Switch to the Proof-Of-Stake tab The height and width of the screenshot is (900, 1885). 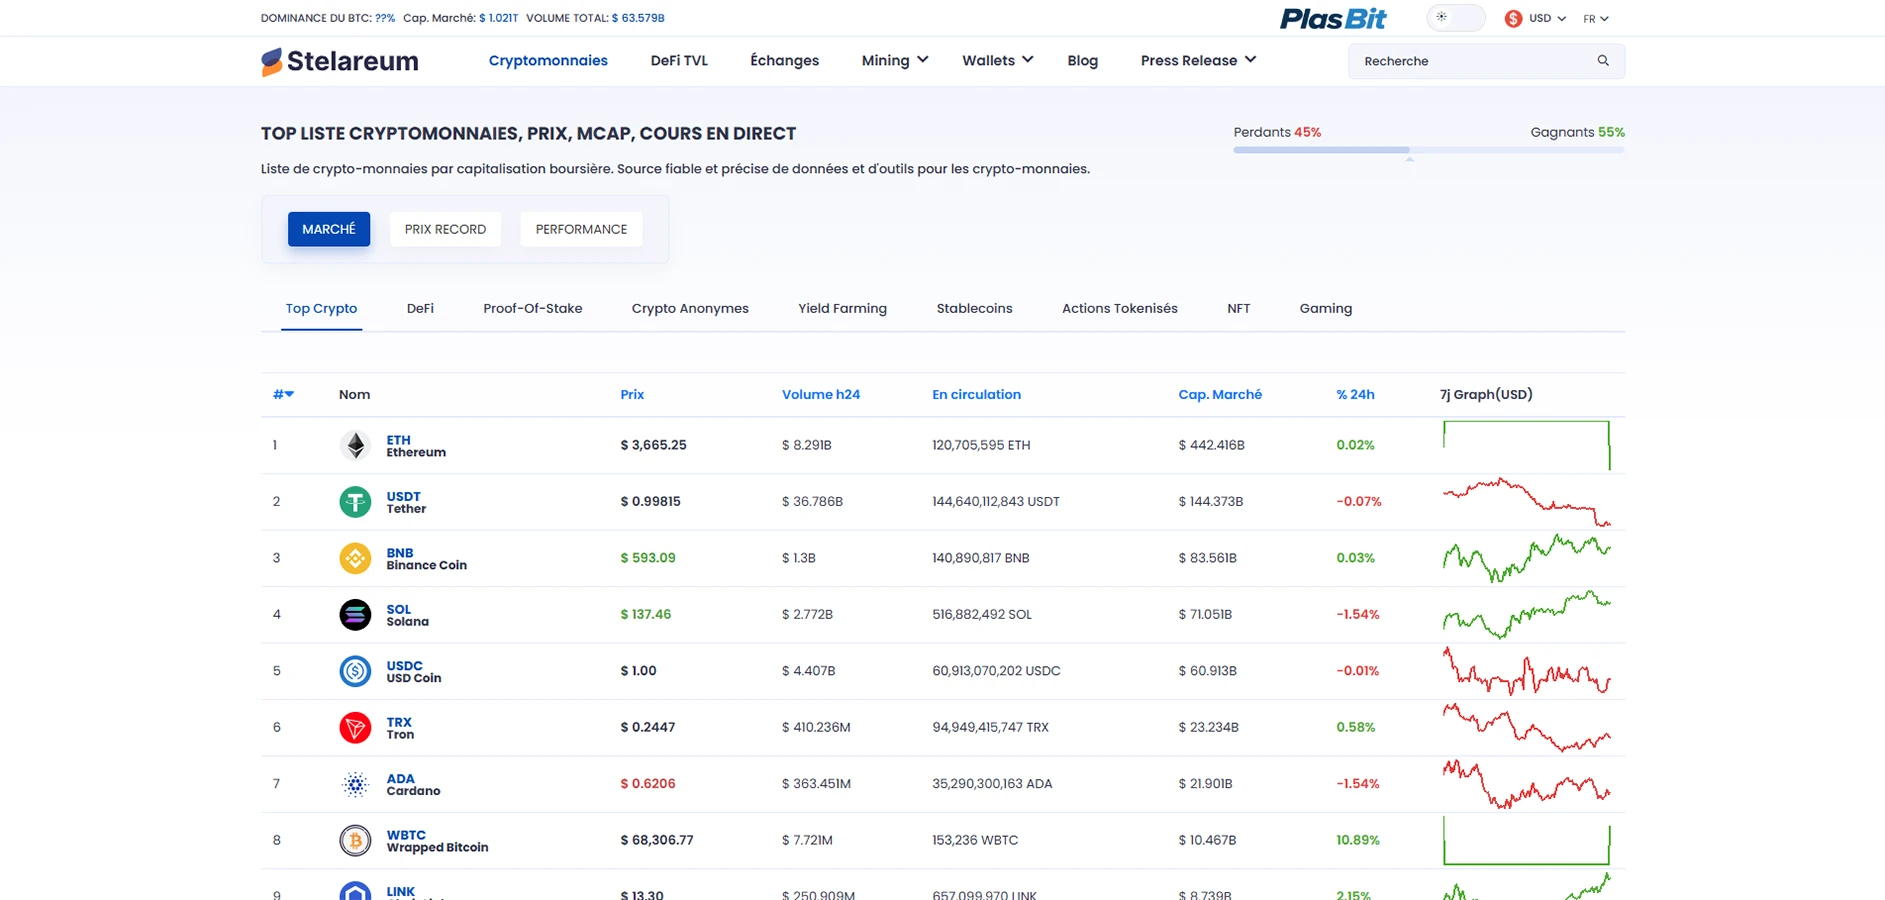(x=532, y=308)
